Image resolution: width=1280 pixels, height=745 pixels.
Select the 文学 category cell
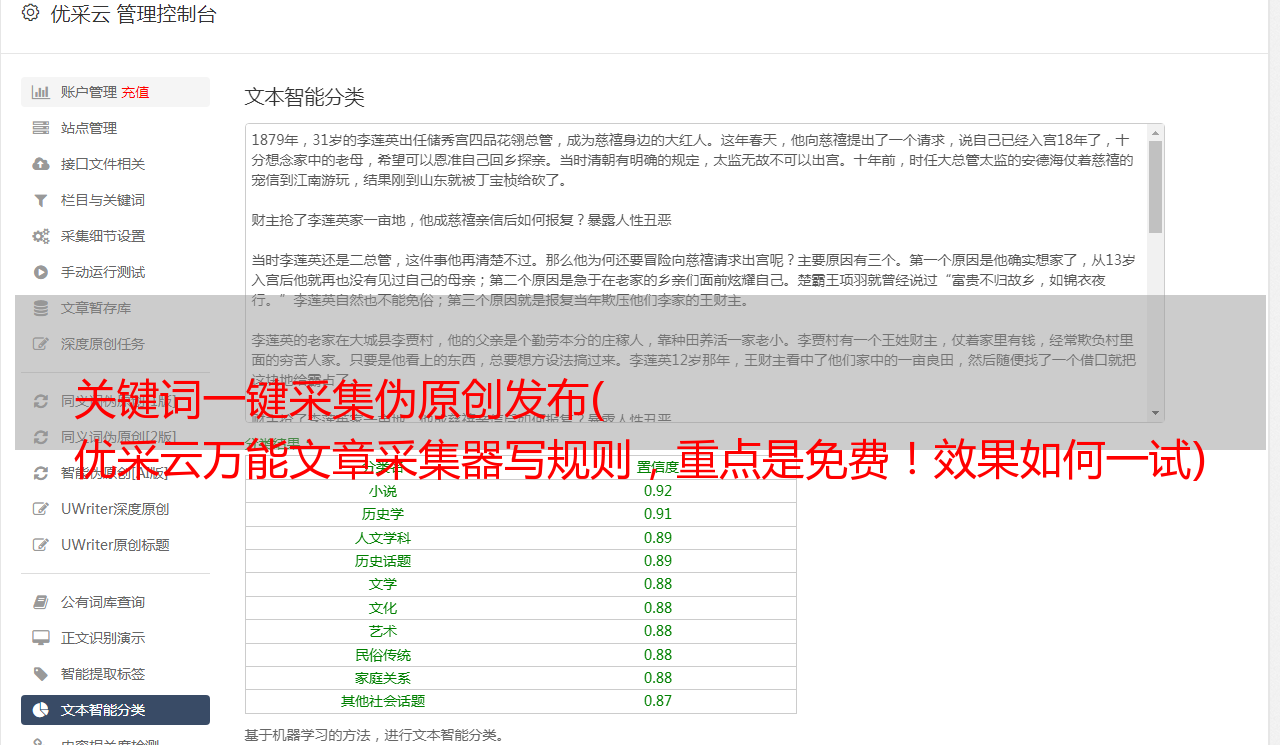pyautogui.click(x=383, y=584)
